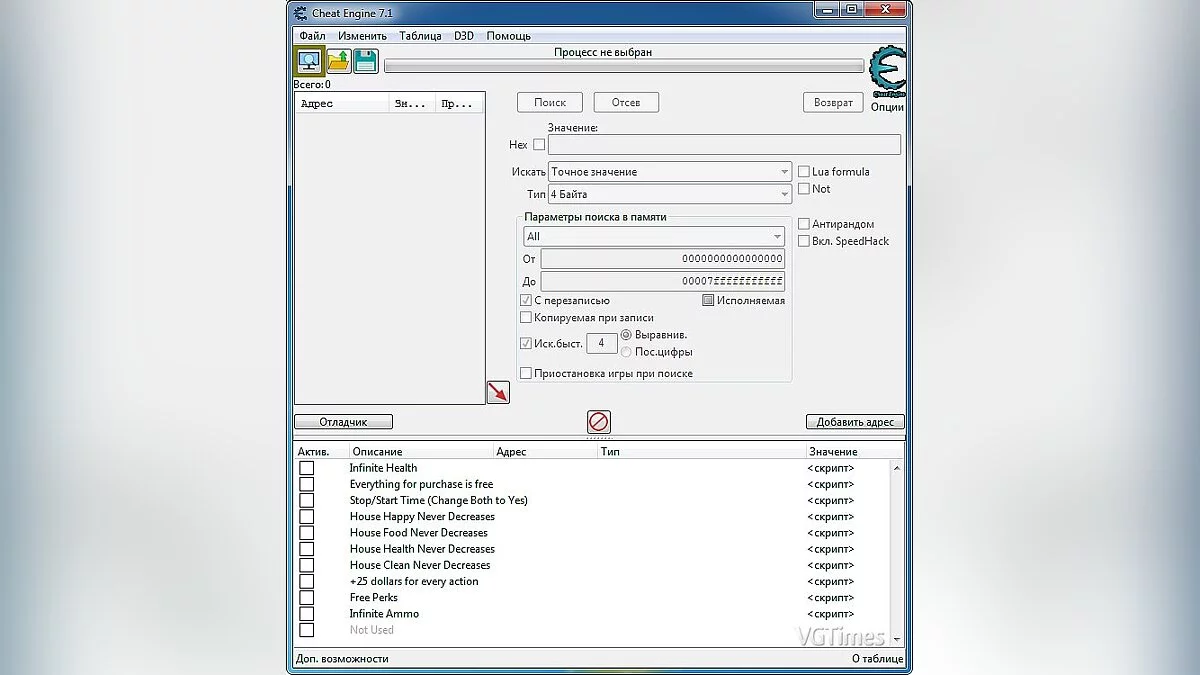The height and width of the screenshot is (675, 1200).
Task: Click the select process icon
Action: click(x=309, y=60)
